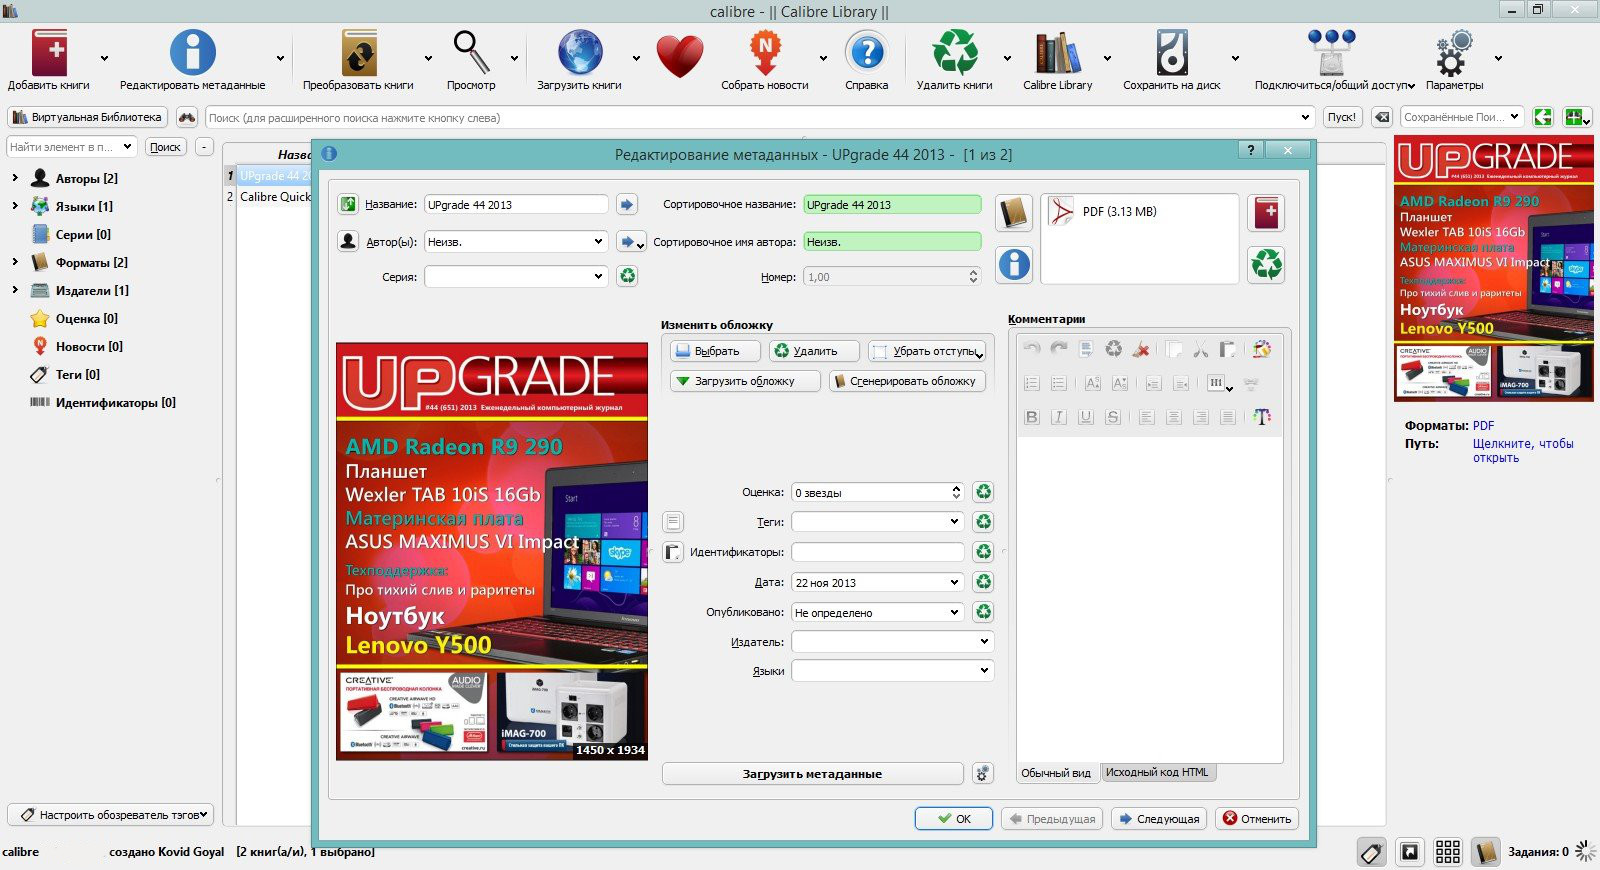Click Save to disk icon
This screenshot has width=1600, height=870.
1172,52
